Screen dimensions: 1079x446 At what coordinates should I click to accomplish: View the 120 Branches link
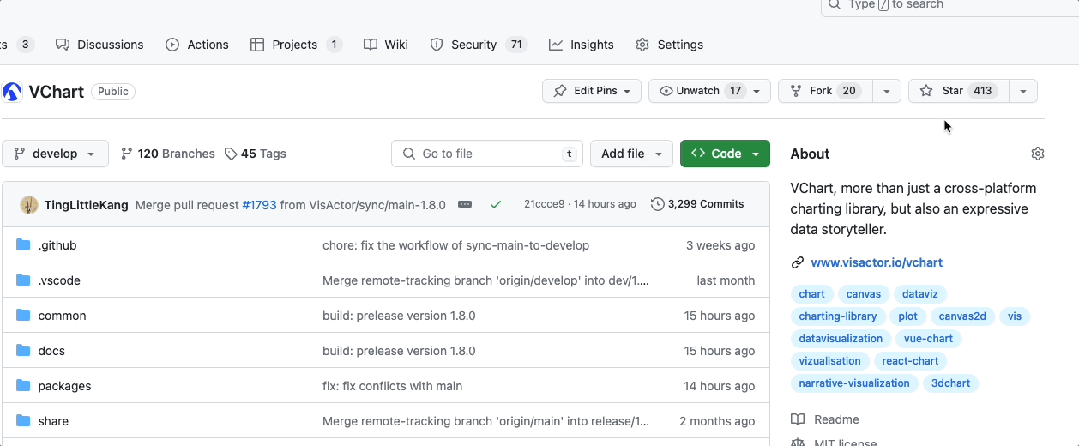(168, 153)
